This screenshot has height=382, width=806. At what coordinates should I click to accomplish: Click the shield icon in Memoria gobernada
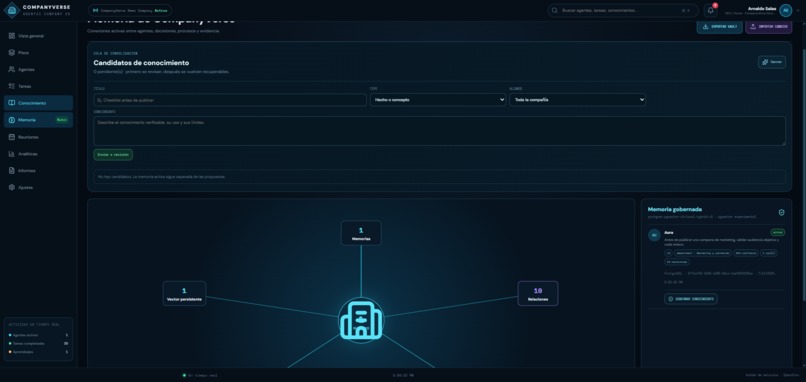tap(781, 212)
